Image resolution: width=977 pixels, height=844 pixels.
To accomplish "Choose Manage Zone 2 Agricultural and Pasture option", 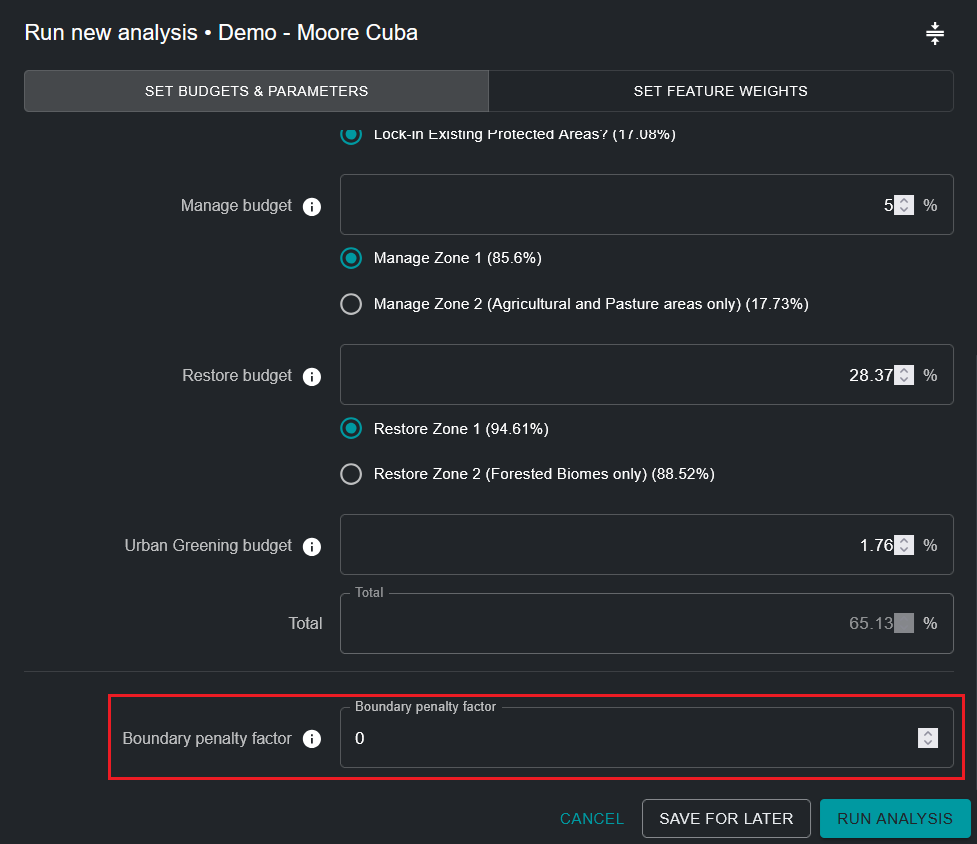I will click(x=351, y=304).
